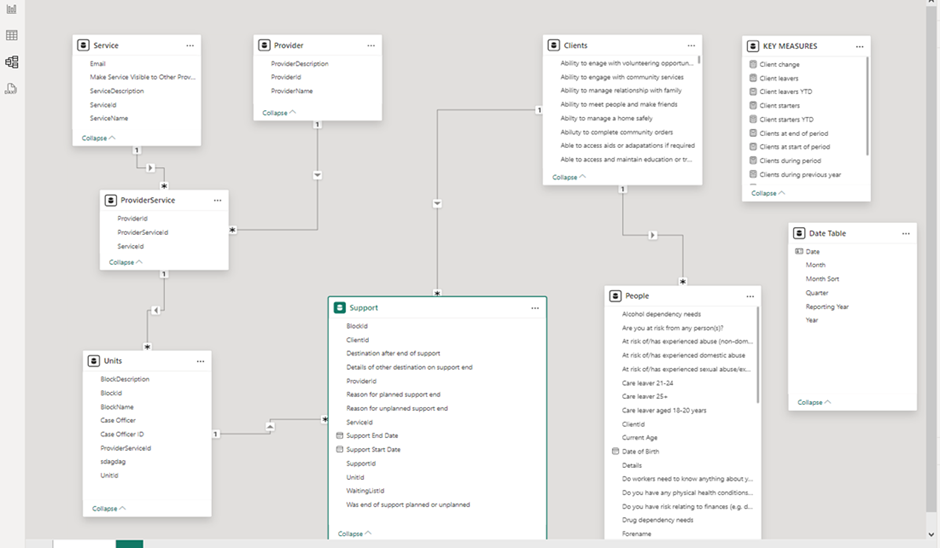
Task: Select the Care leaver 21-24 field
Action: [x=647, y=383]
